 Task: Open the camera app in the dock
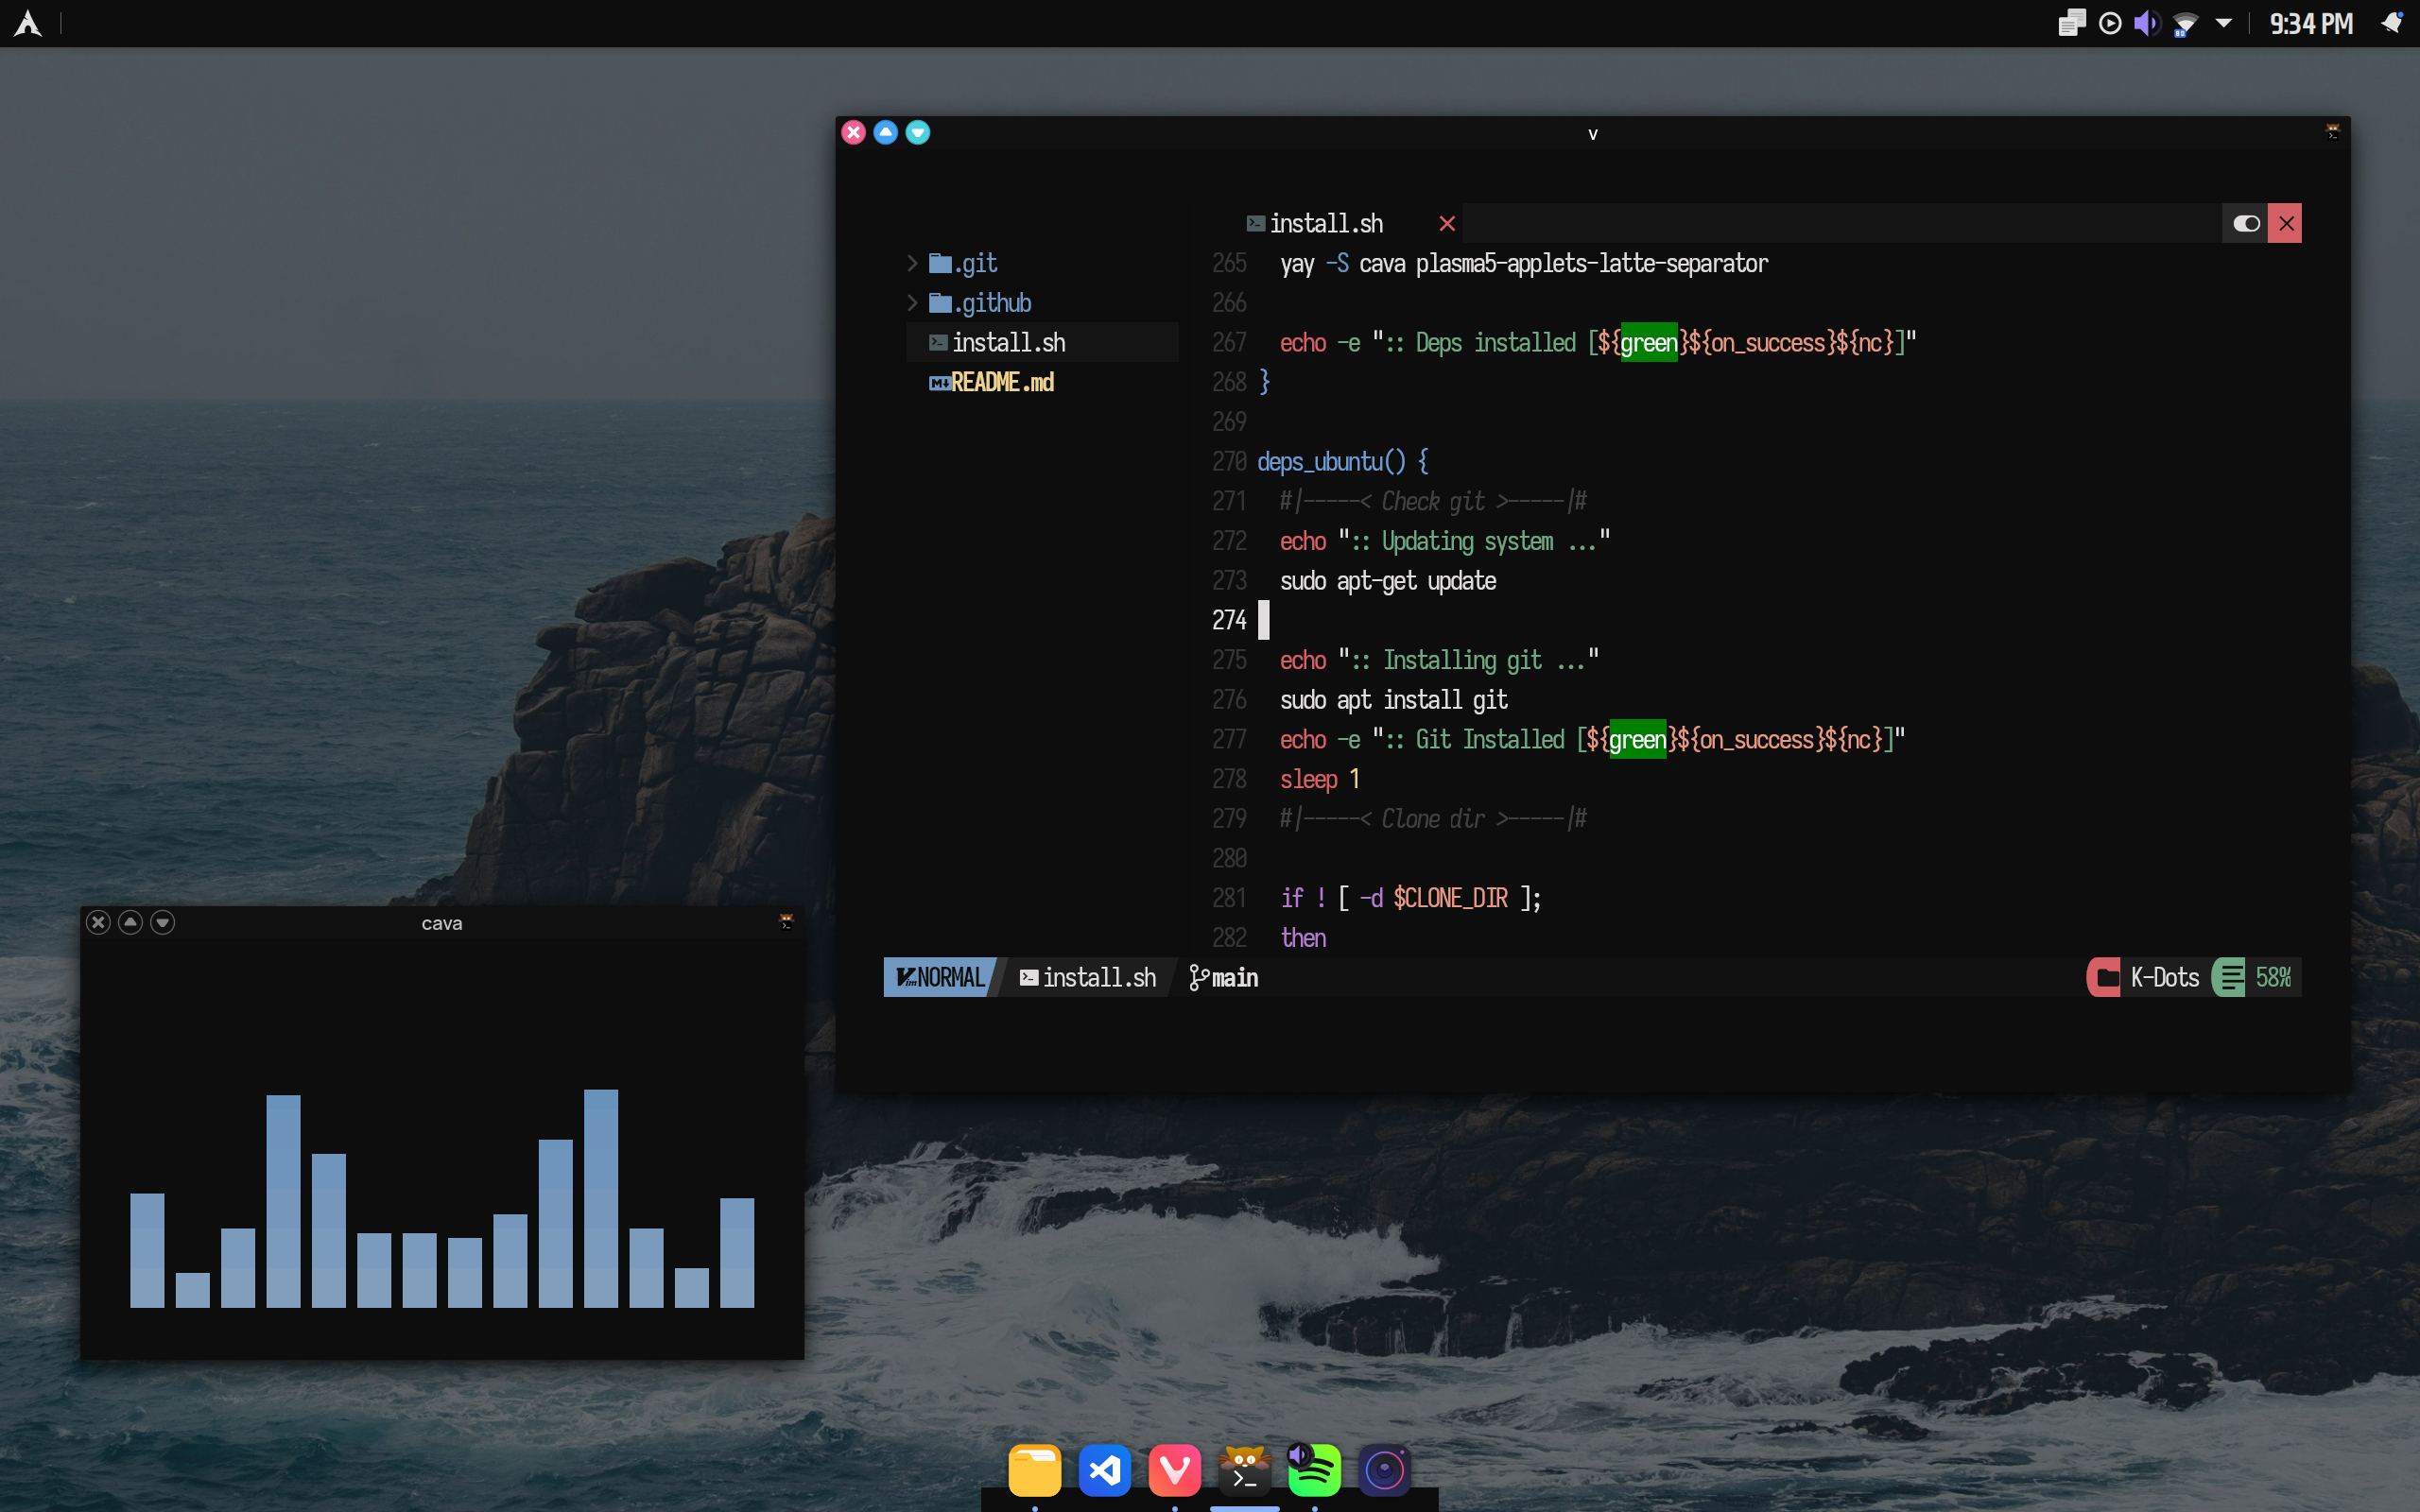click(1384, 1470)
